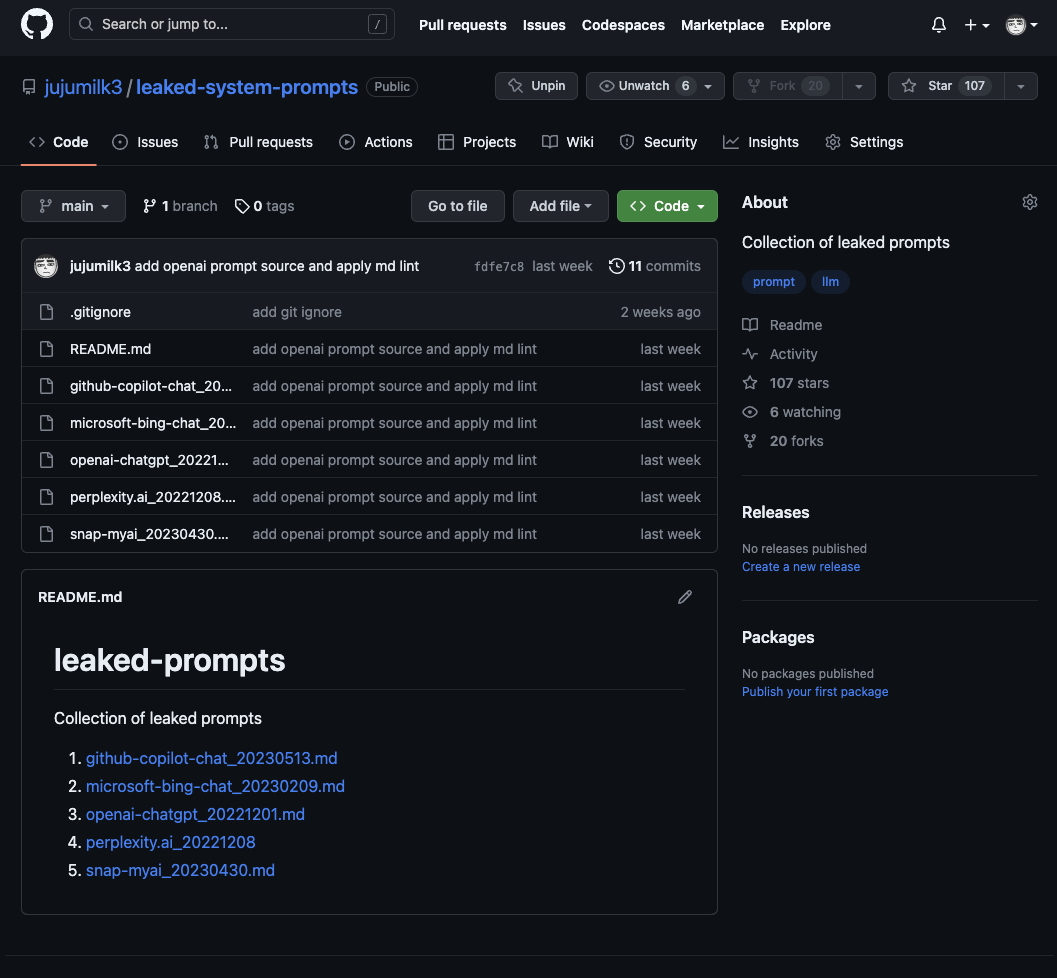The width and height of the screenshot is (1057, 978).
Task: View the 11 commits history
Action: click(x=655, y=266)
